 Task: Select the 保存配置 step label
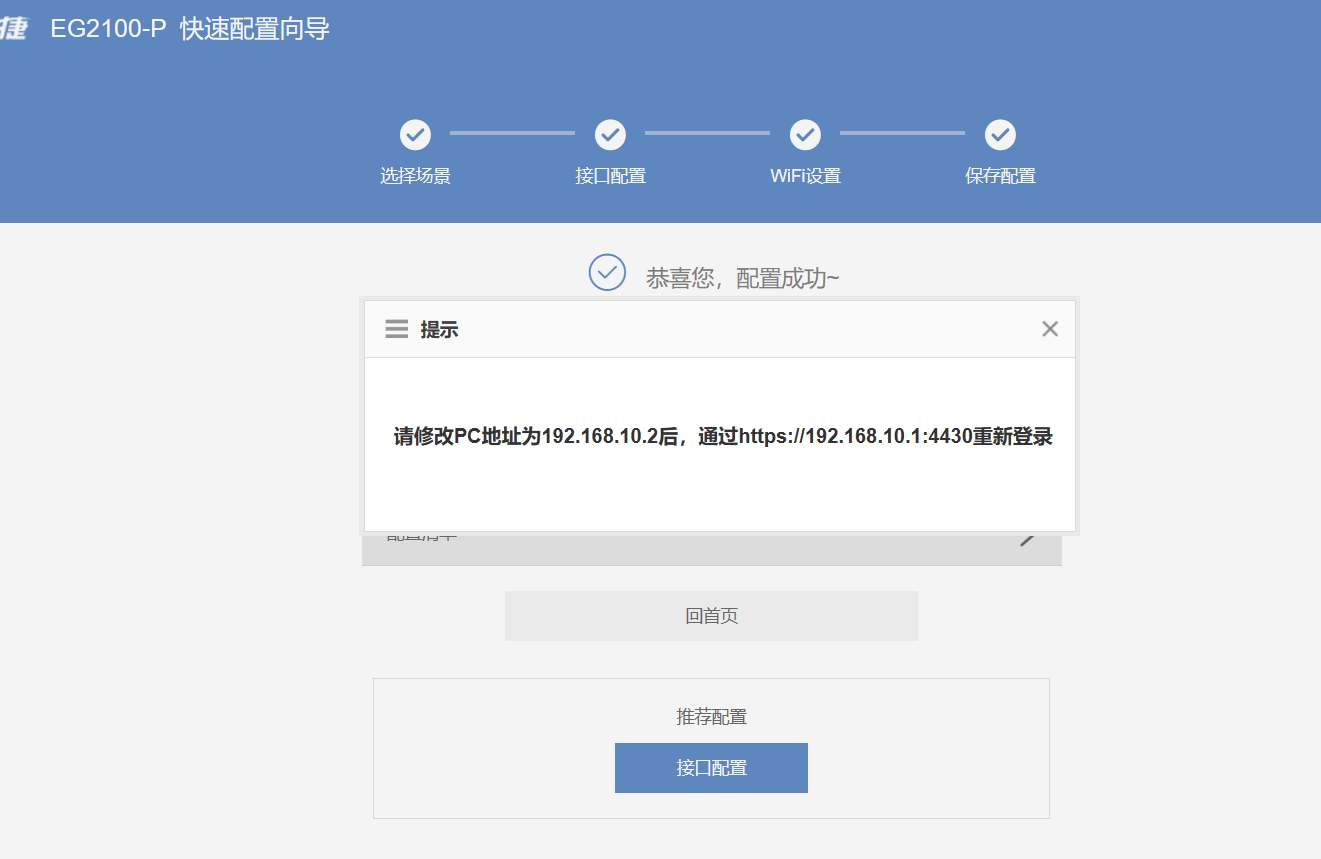tap(1000, 177)
